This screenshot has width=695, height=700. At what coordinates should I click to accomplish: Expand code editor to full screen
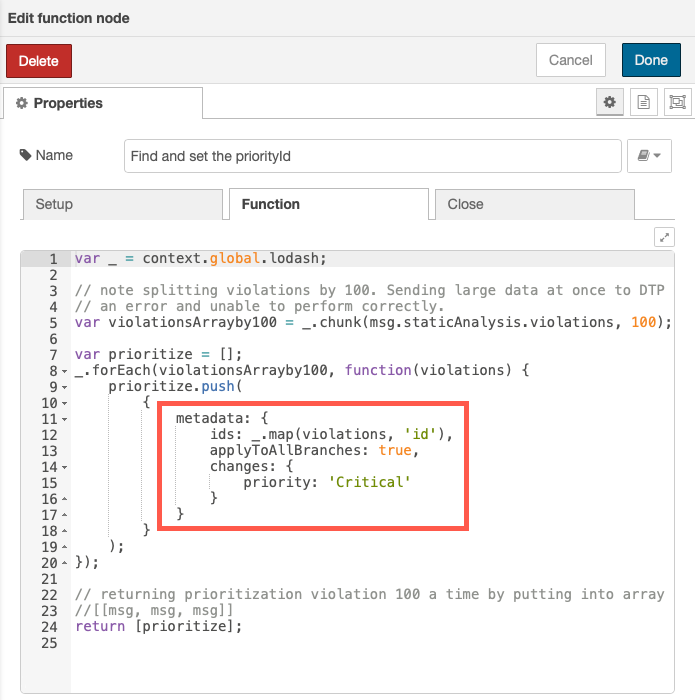pos(664,237)
